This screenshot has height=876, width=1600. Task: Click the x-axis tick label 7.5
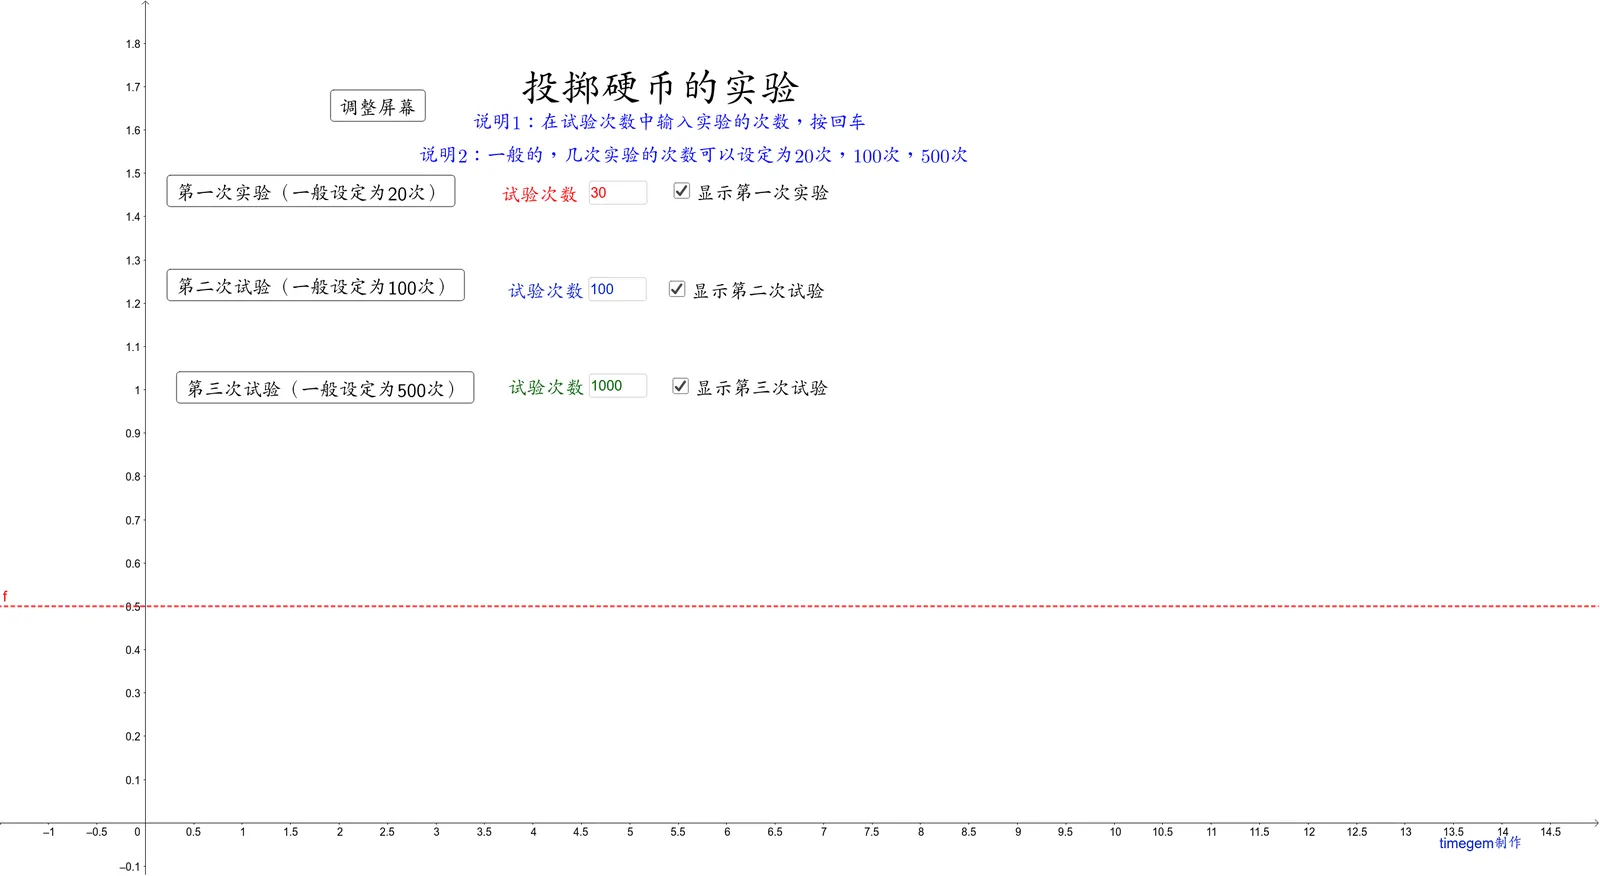871,832
